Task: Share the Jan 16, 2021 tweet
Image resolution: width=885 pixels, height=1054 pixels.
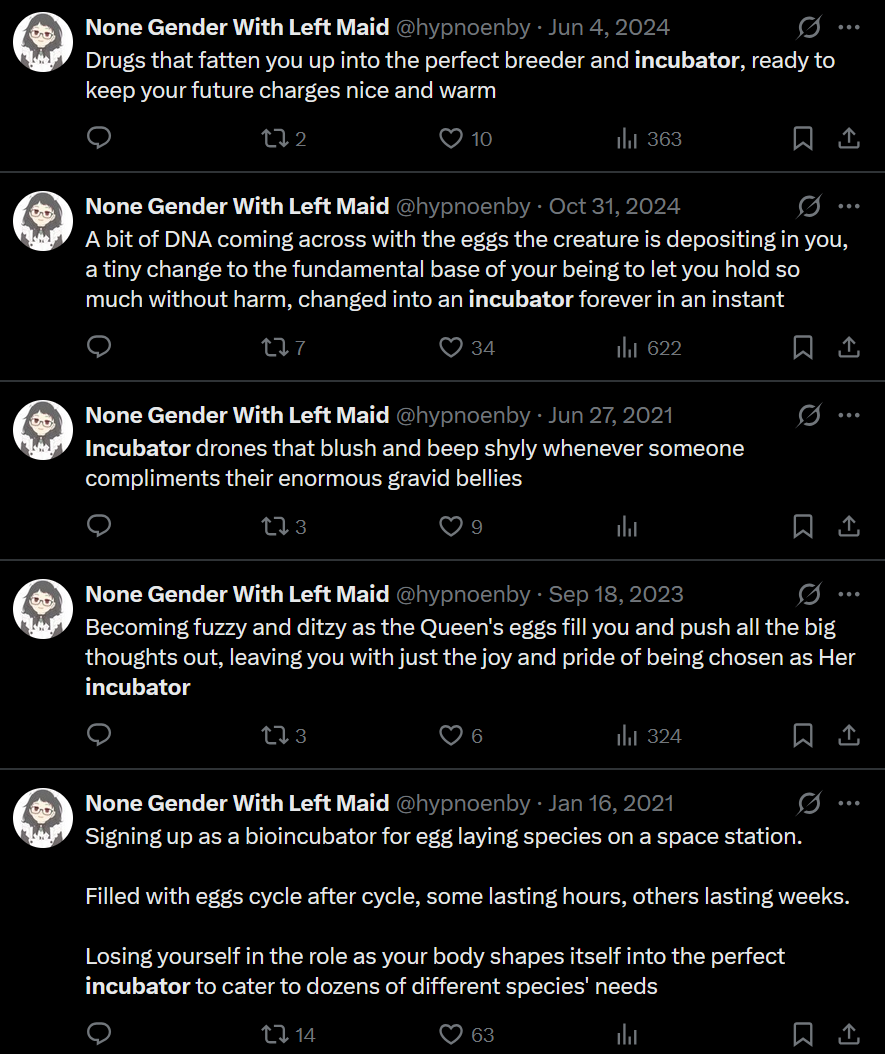Action: [x=849, y=1035]
